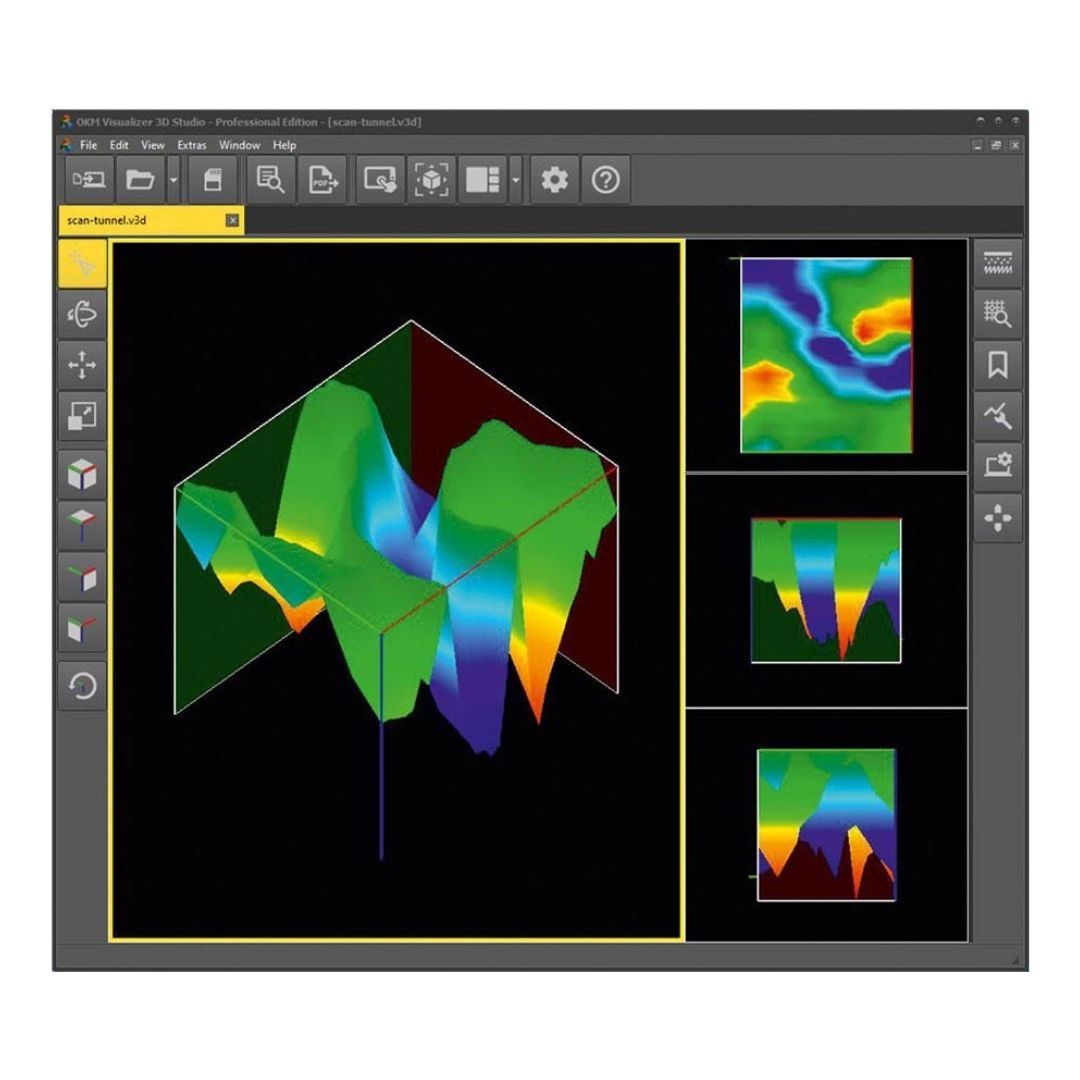Image resolution: width=1080 pixels, height=1080 pixels.
Task: Select the rotate view tool
Action: click(82, 314)
